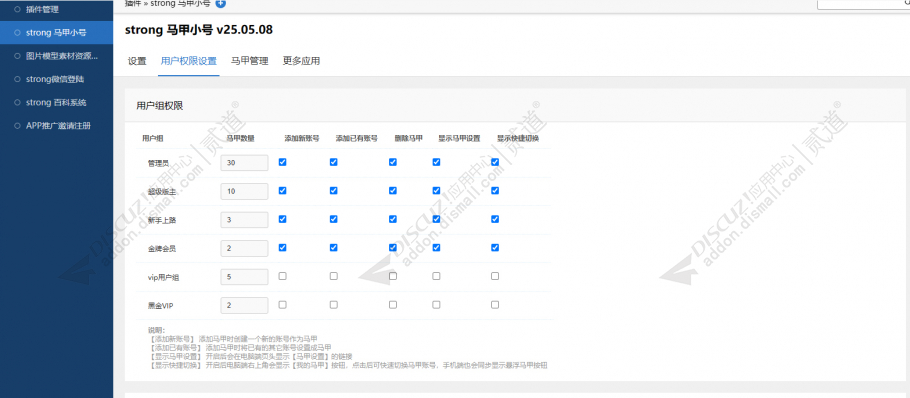Screen dimensions: 910x398
Task: Enable 添加新账号 for 黑金VIP
Action: [x=283, y=305]
